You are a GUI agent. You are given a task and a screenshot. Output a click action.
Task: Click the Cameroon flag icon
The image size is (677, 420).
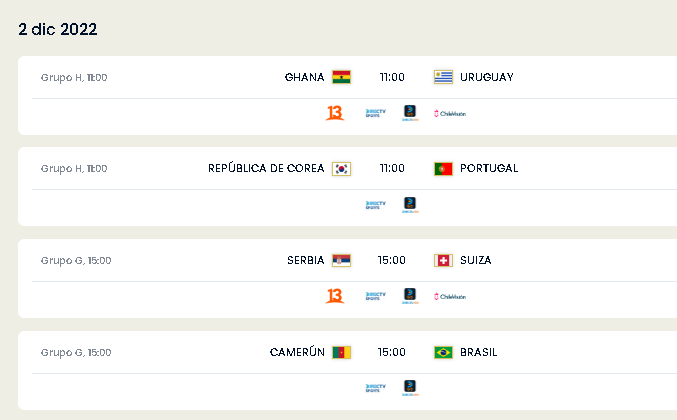pos(341,352)
